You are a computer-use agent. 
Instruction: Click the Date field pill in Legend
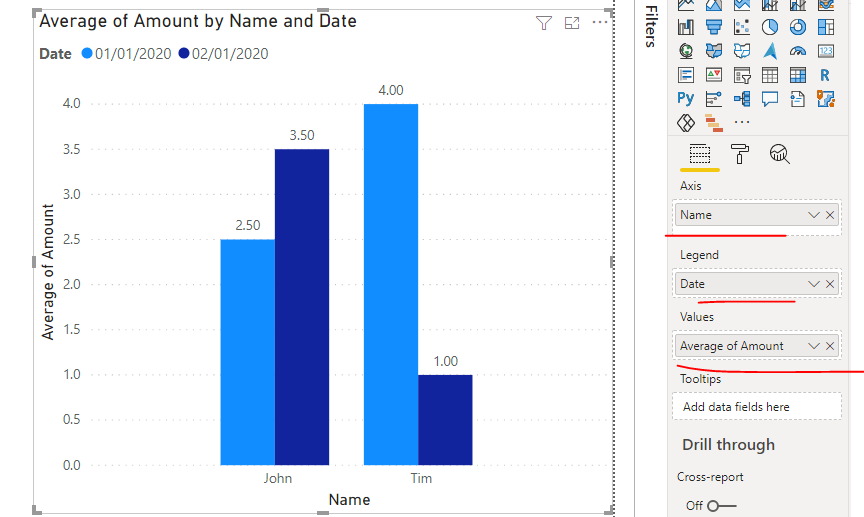tap(757, 284)
